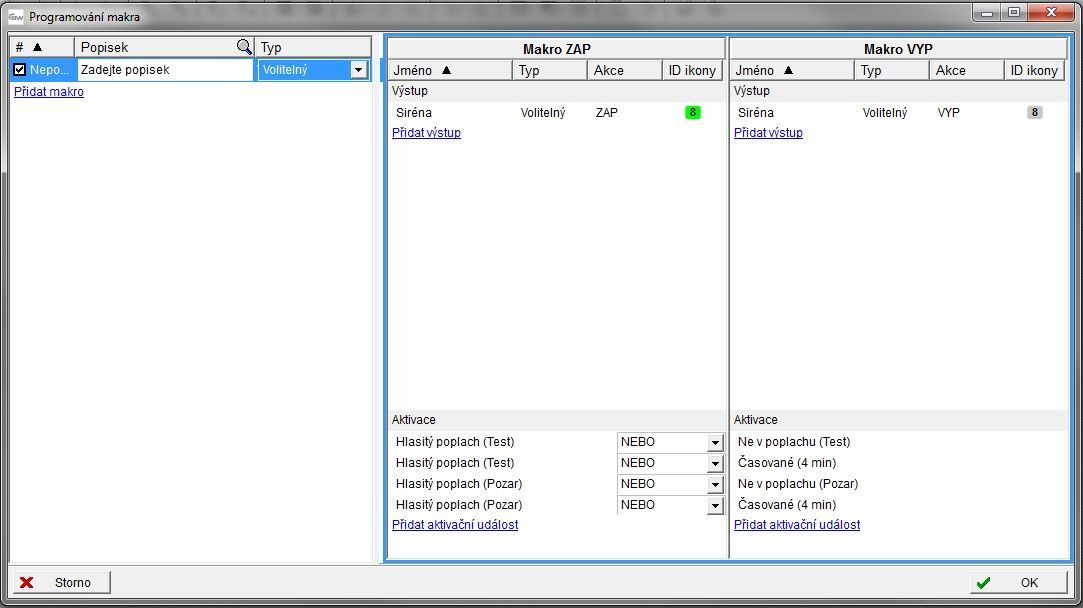This screenshot has height=608, width=1083.
Task: Add activation event in Makro ZAP
Action: 455,525
